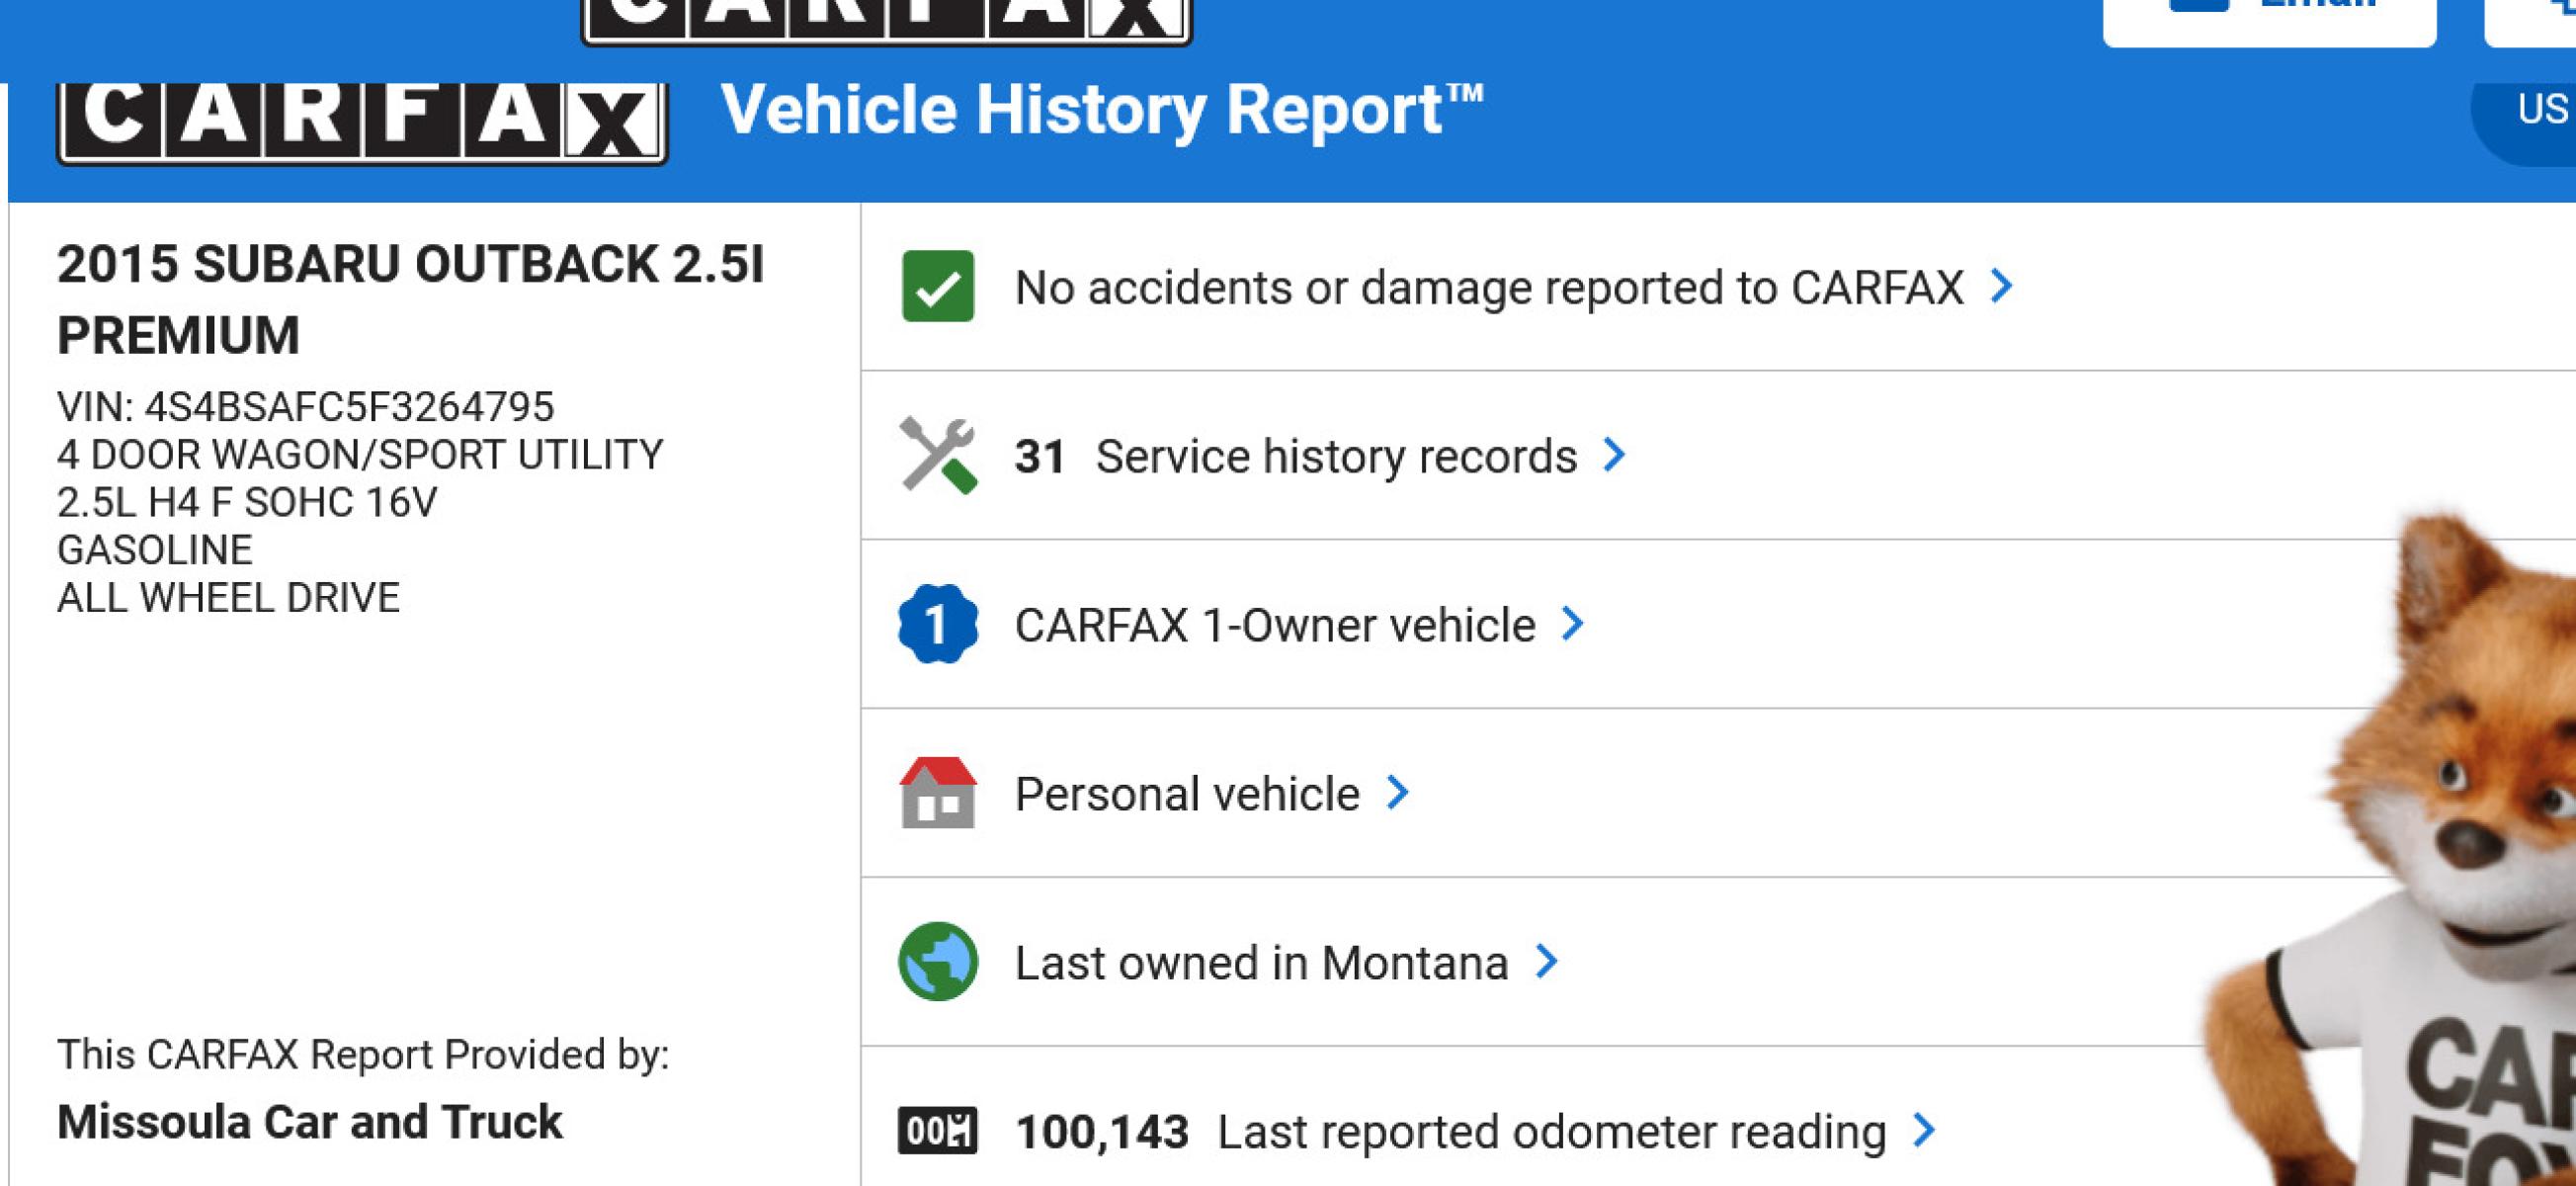2576x1186 pixels.
Task: Expand the Last reported odometer reading chevron
Action: 1924,1131
